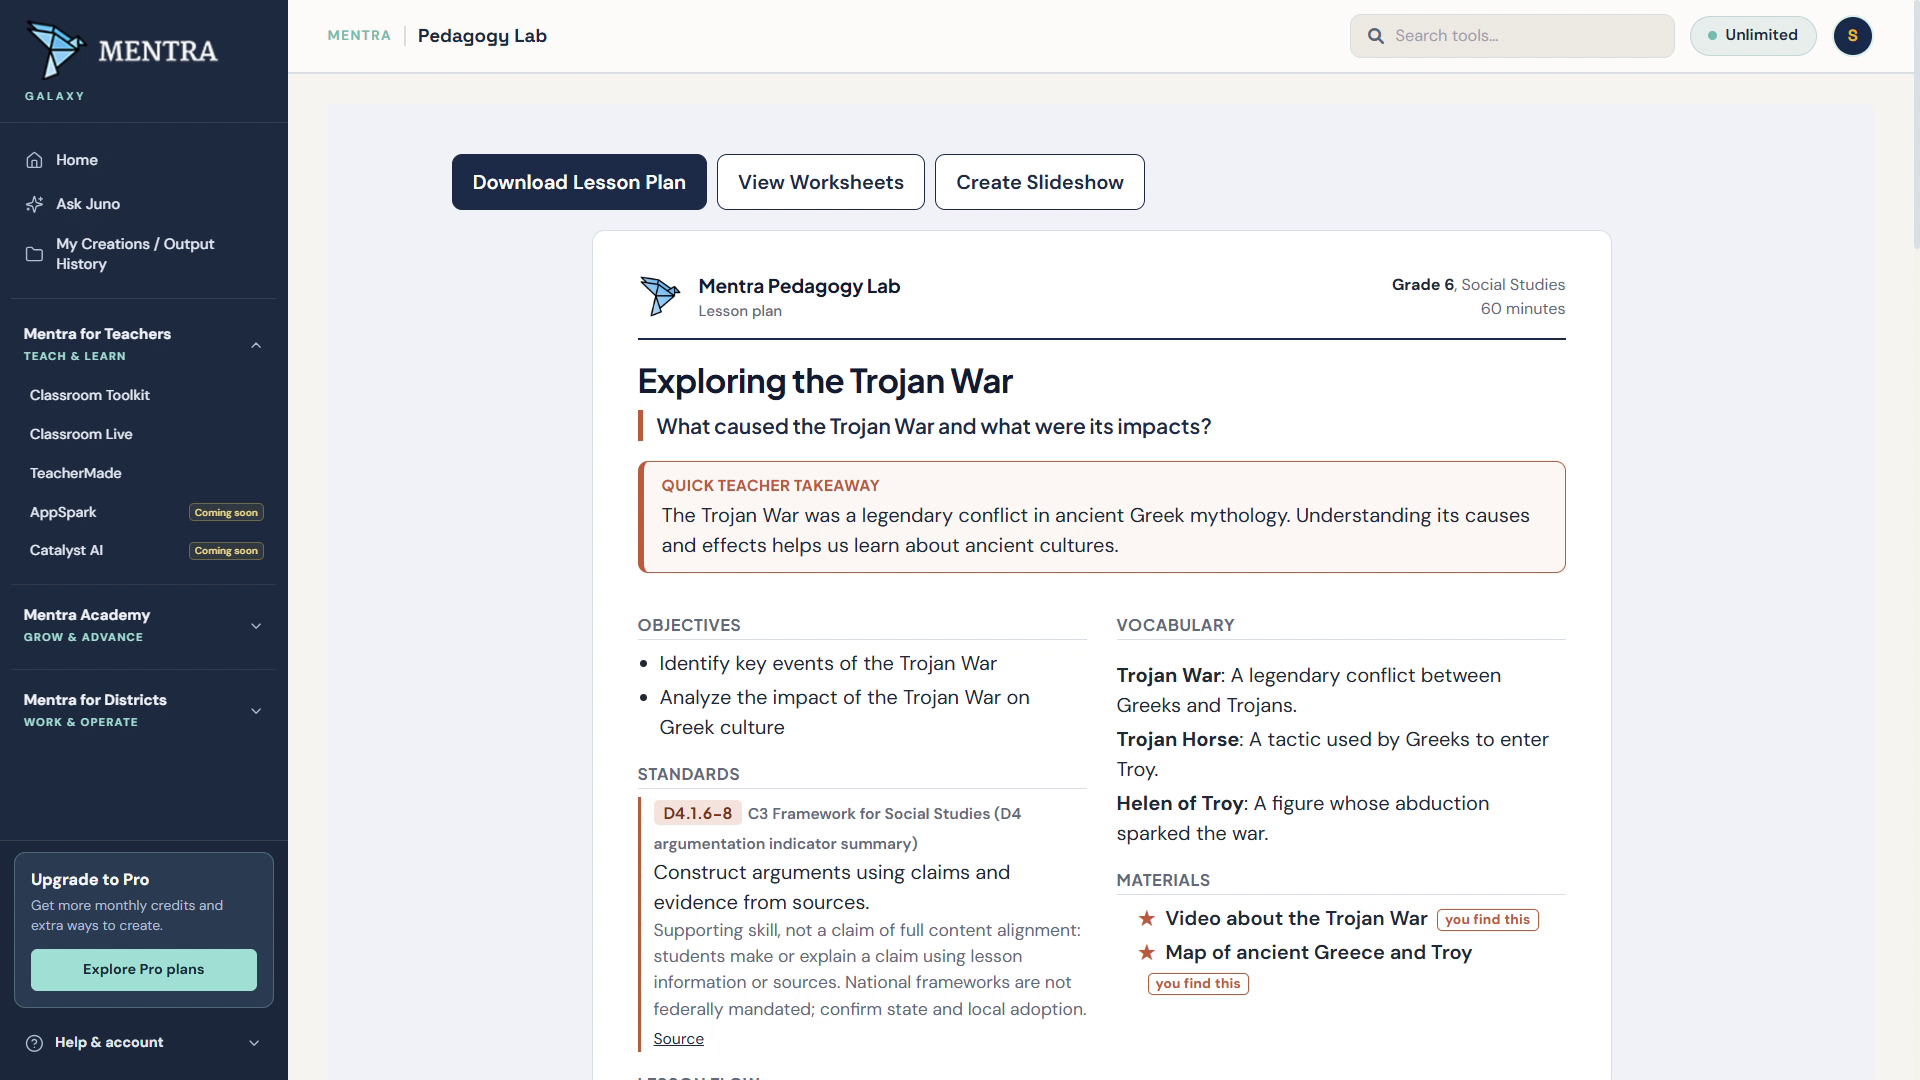
Task: Click the Home label in sidebar
Action: click(x=77, y=160)
